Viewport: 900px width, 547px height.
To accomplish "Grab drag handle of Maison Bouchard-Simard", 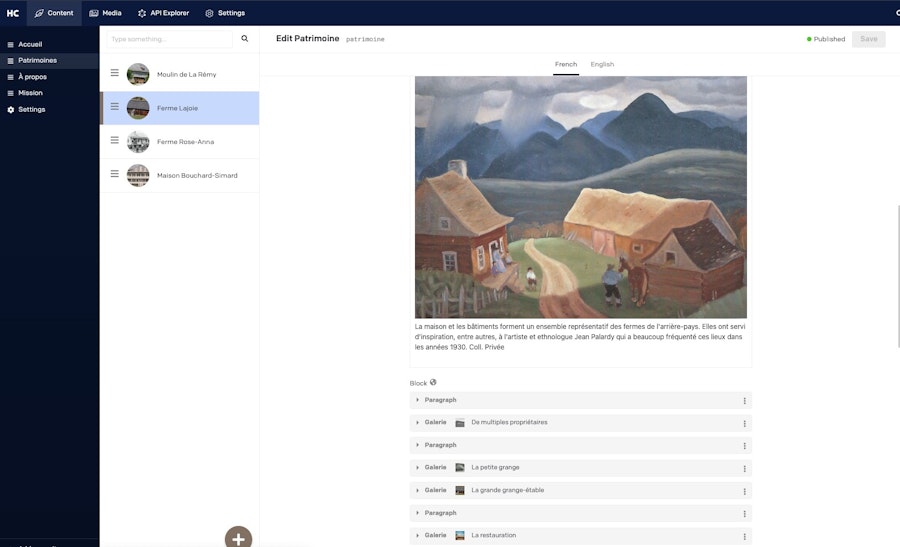I will click(115, 174).
